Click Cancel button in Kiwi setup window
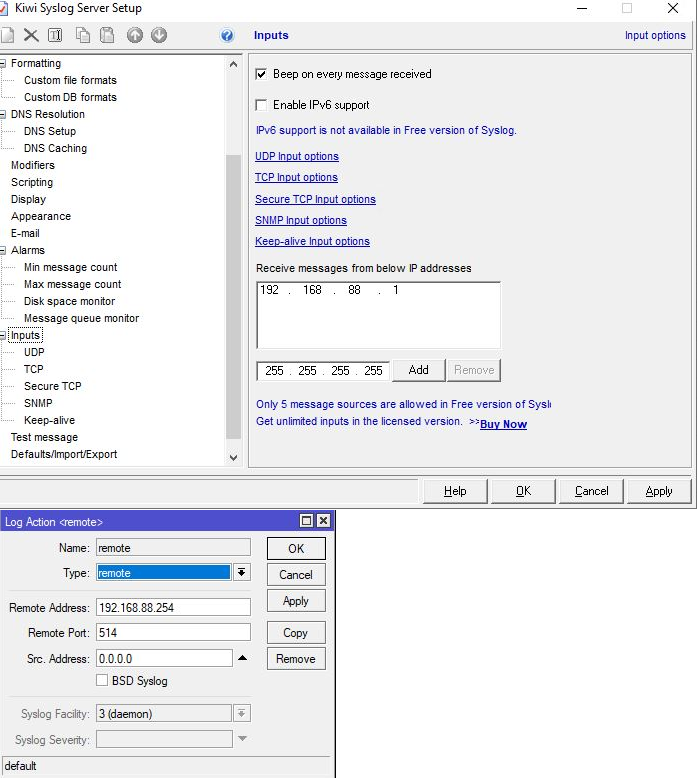This screenshot has height=778, width=700. click(x=591, y=491)
